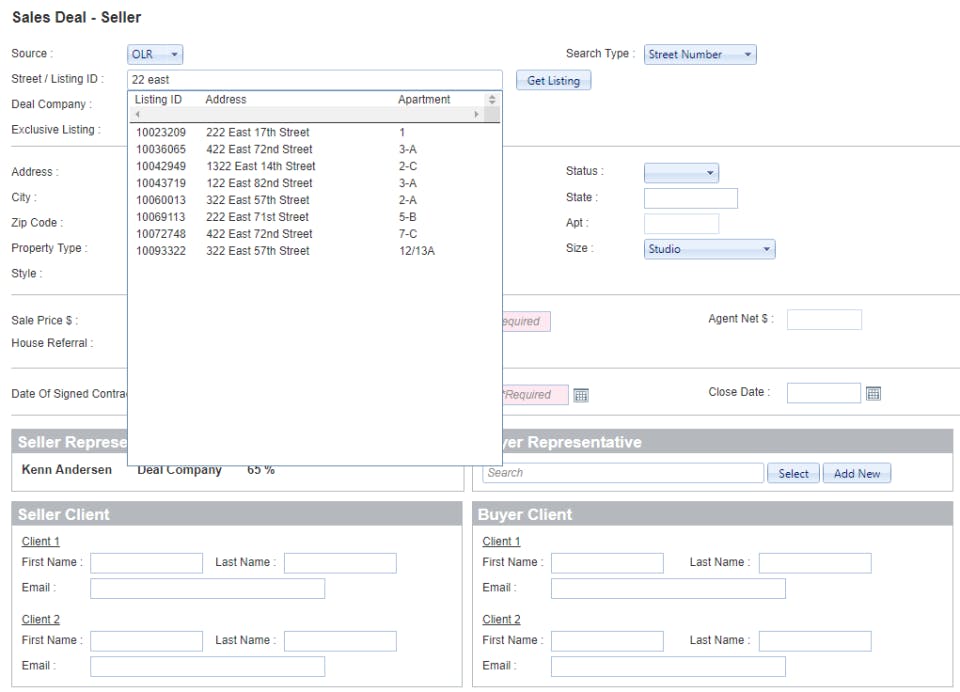960x692 pixels.
Task: Click the Close Date input field
Action: pos(823,393)
